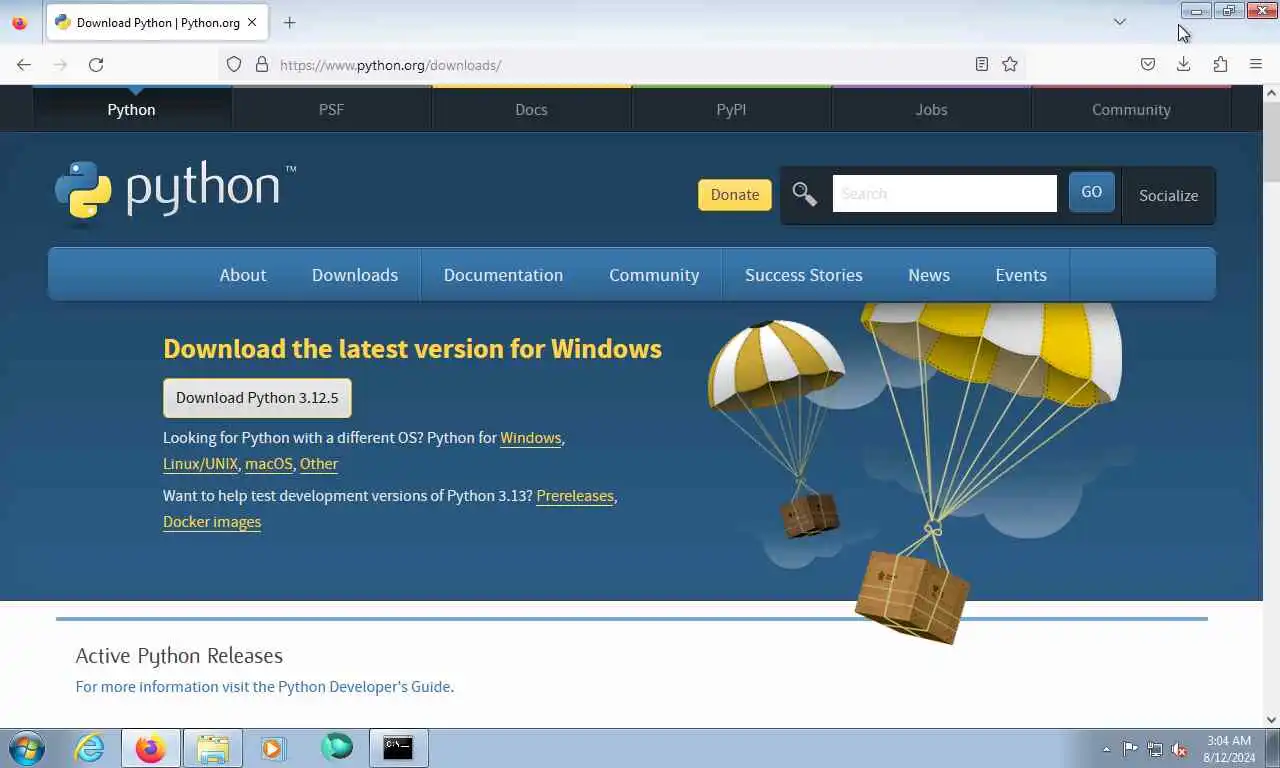Click the padlock site information icon
This screenshot has width=1280, height=768.
262,65
